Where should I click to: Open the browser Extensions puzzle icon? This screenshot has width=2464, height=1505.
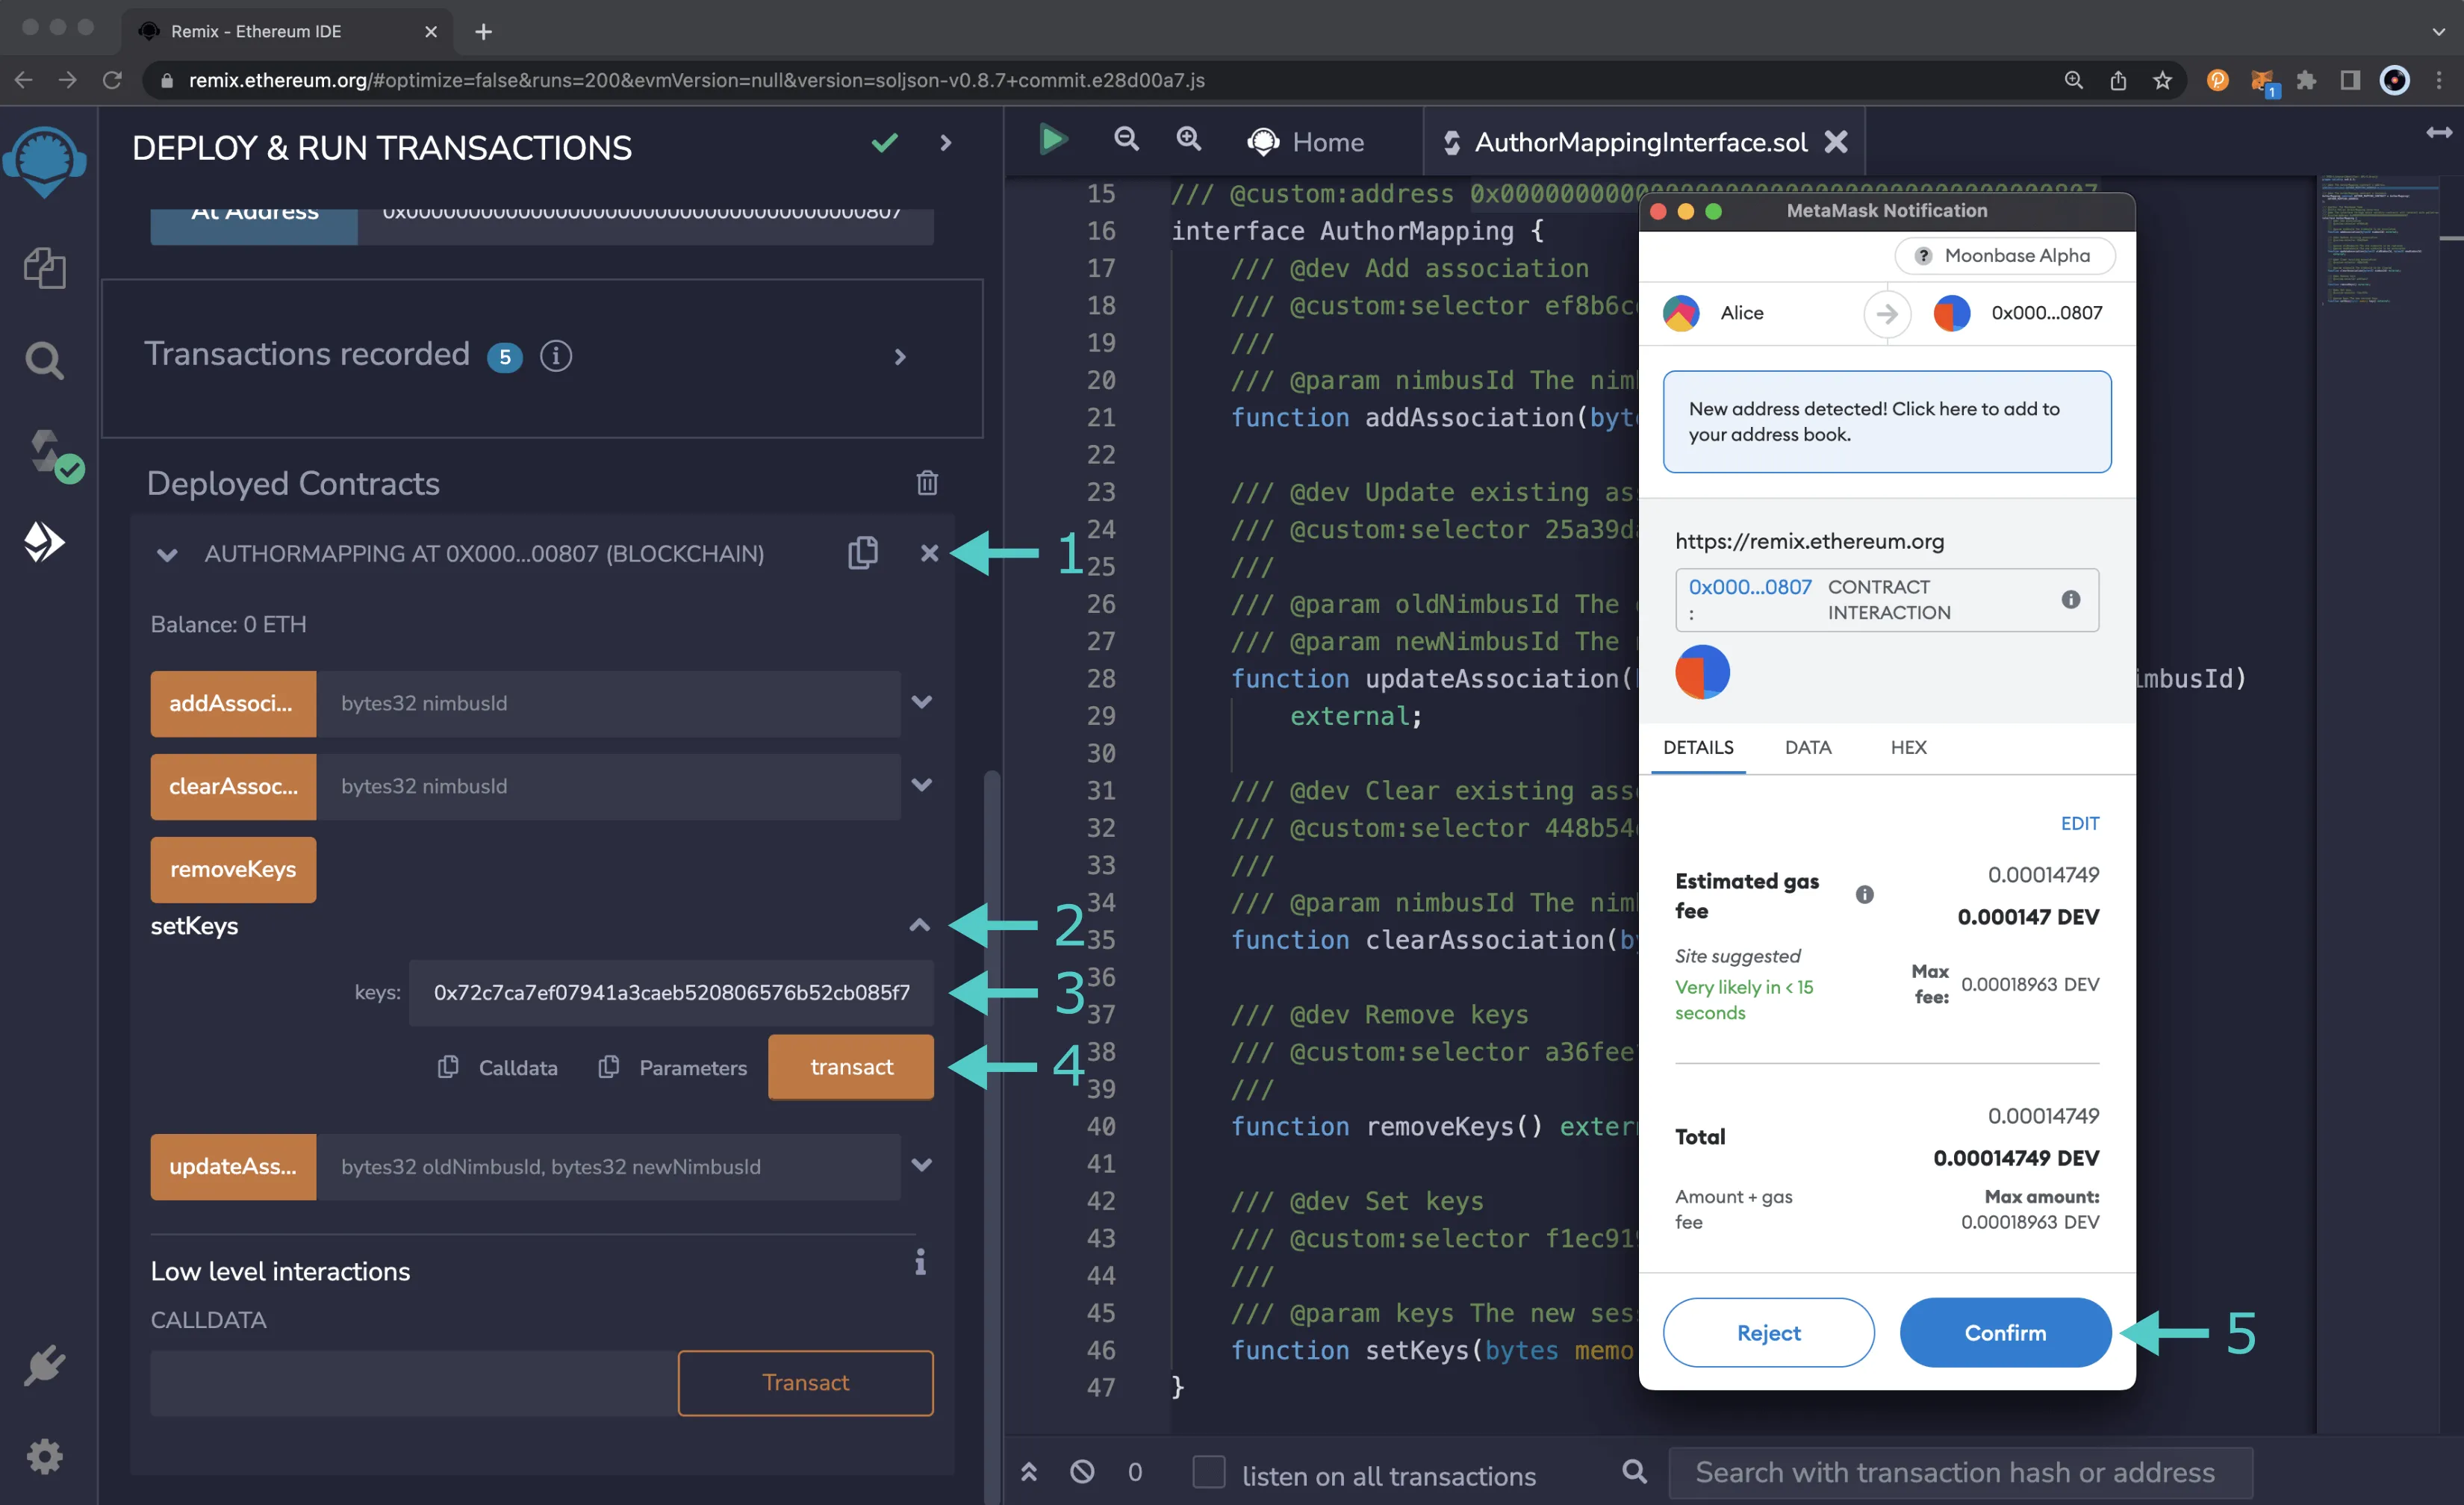coord(2306,81)
